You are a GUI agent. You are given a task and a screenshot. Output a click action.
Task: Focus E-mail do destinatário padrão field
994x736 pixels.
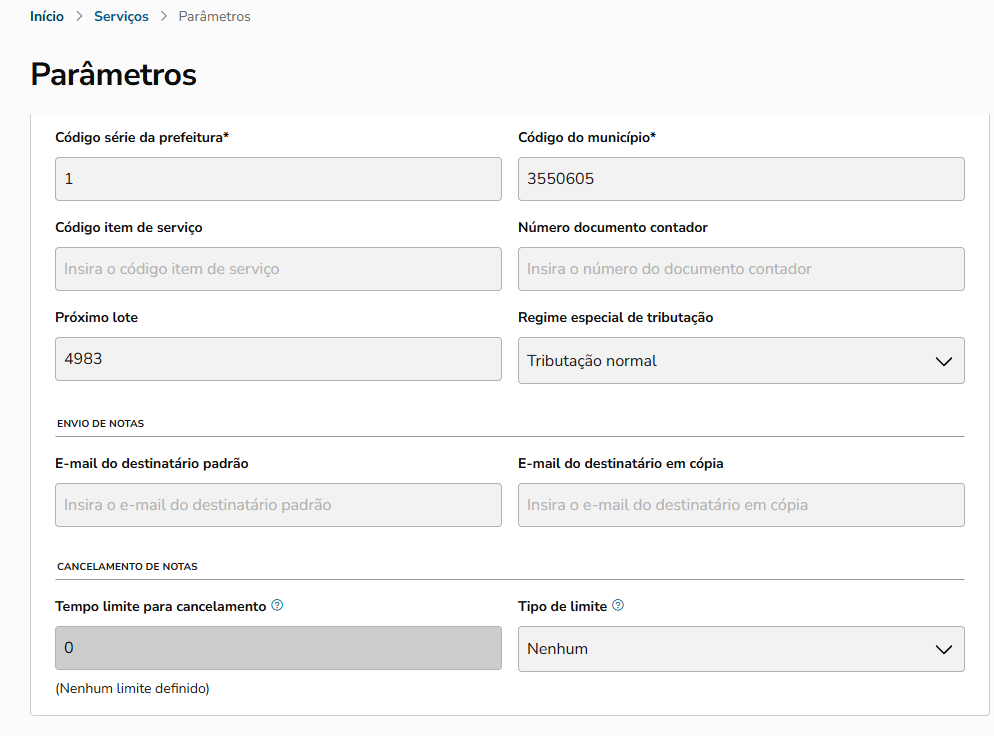[x=278, y=505]
